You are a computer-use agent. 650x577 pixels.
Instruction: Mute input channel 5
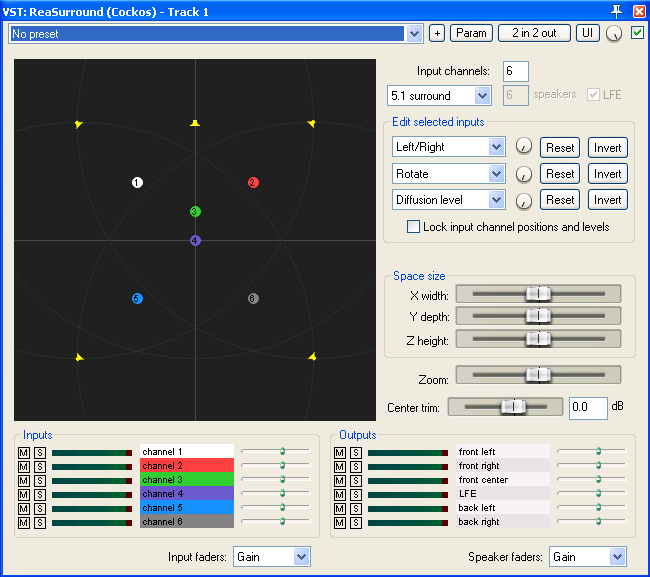pyautogui.click(x=24, y=509)
